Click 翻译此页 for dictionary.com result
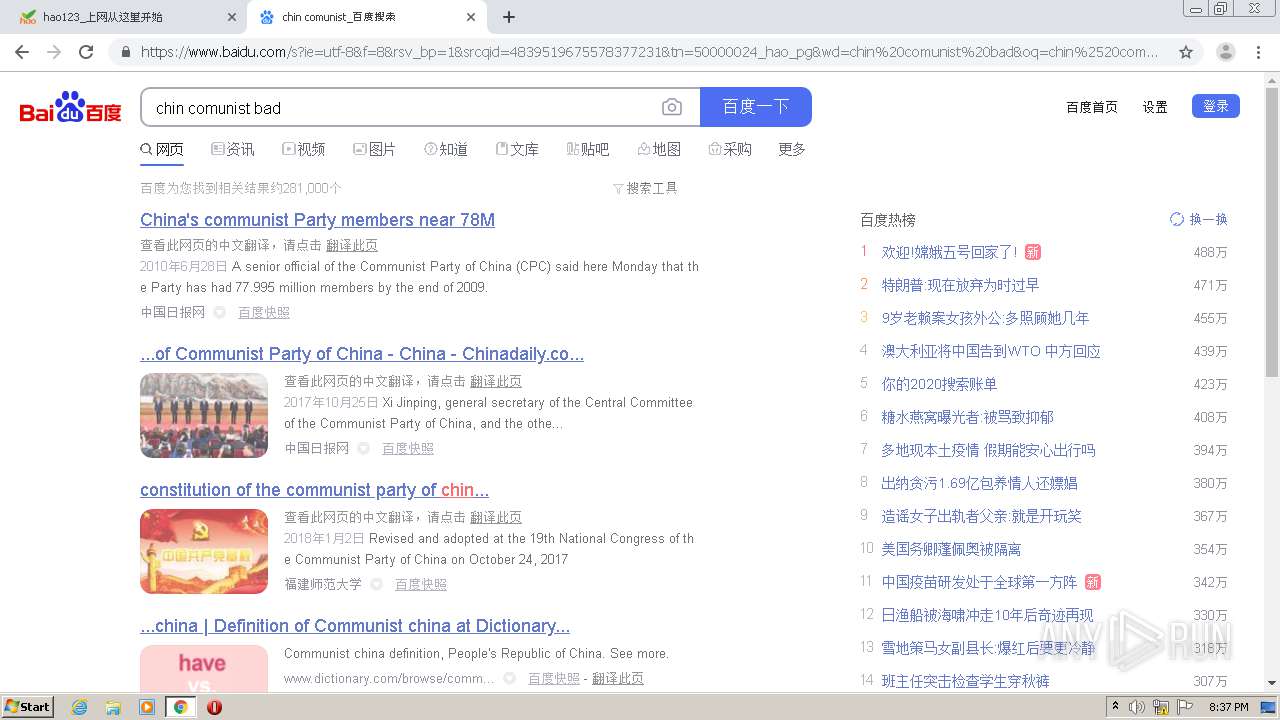Viewport: 1280px width, 720px height. coord(618,678)
